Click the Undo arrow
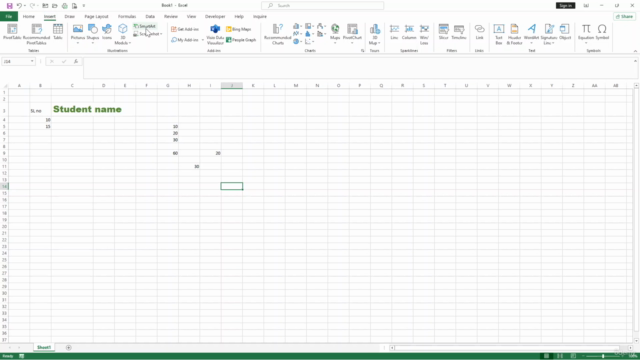640x360 pixels. pos(19,6)
